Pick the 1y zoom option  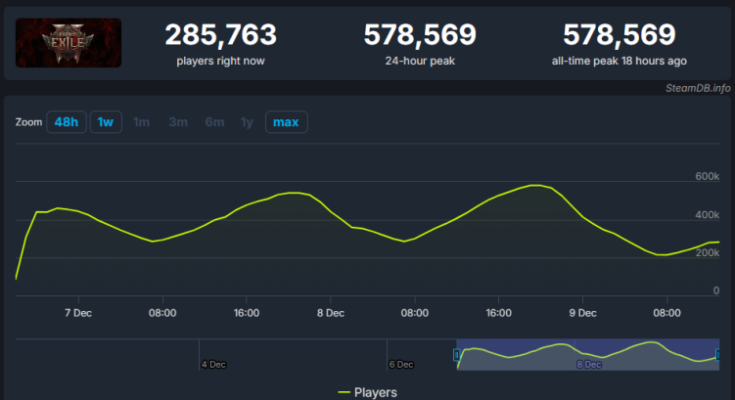click(247, 123)
